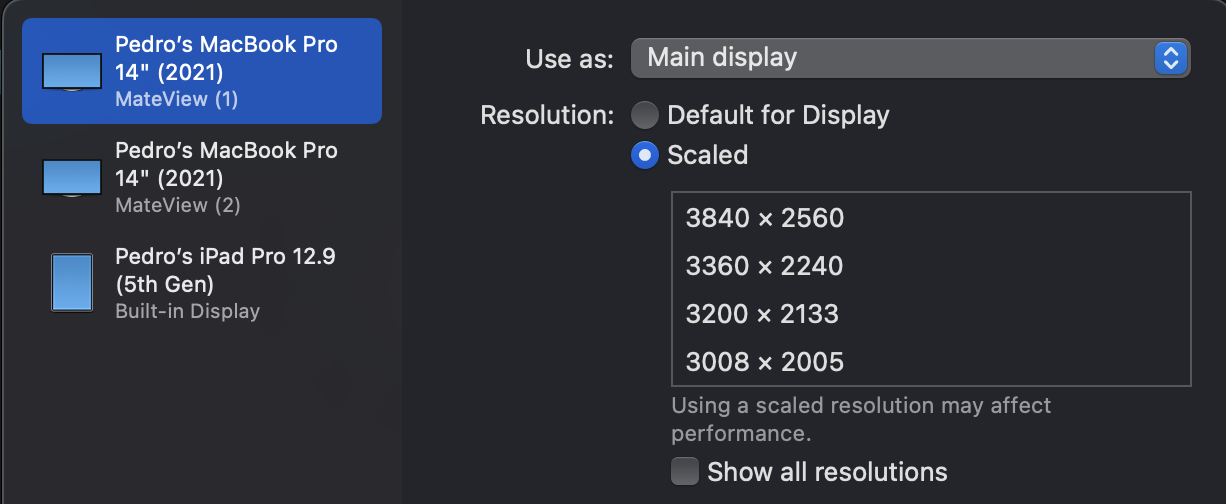Screen dimensions: 1226x504
Task: Enable the Show all resolutions checkbox
Action: click(685, 471)
